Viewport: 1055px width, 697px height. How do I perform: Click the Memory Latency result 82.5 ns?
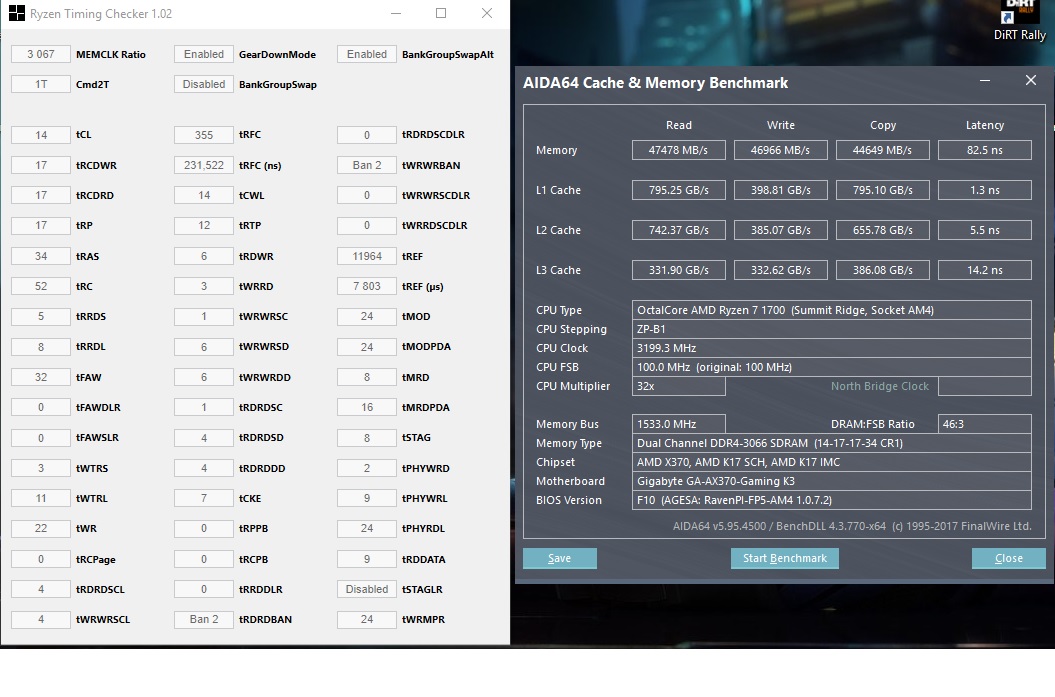point(985,150)
